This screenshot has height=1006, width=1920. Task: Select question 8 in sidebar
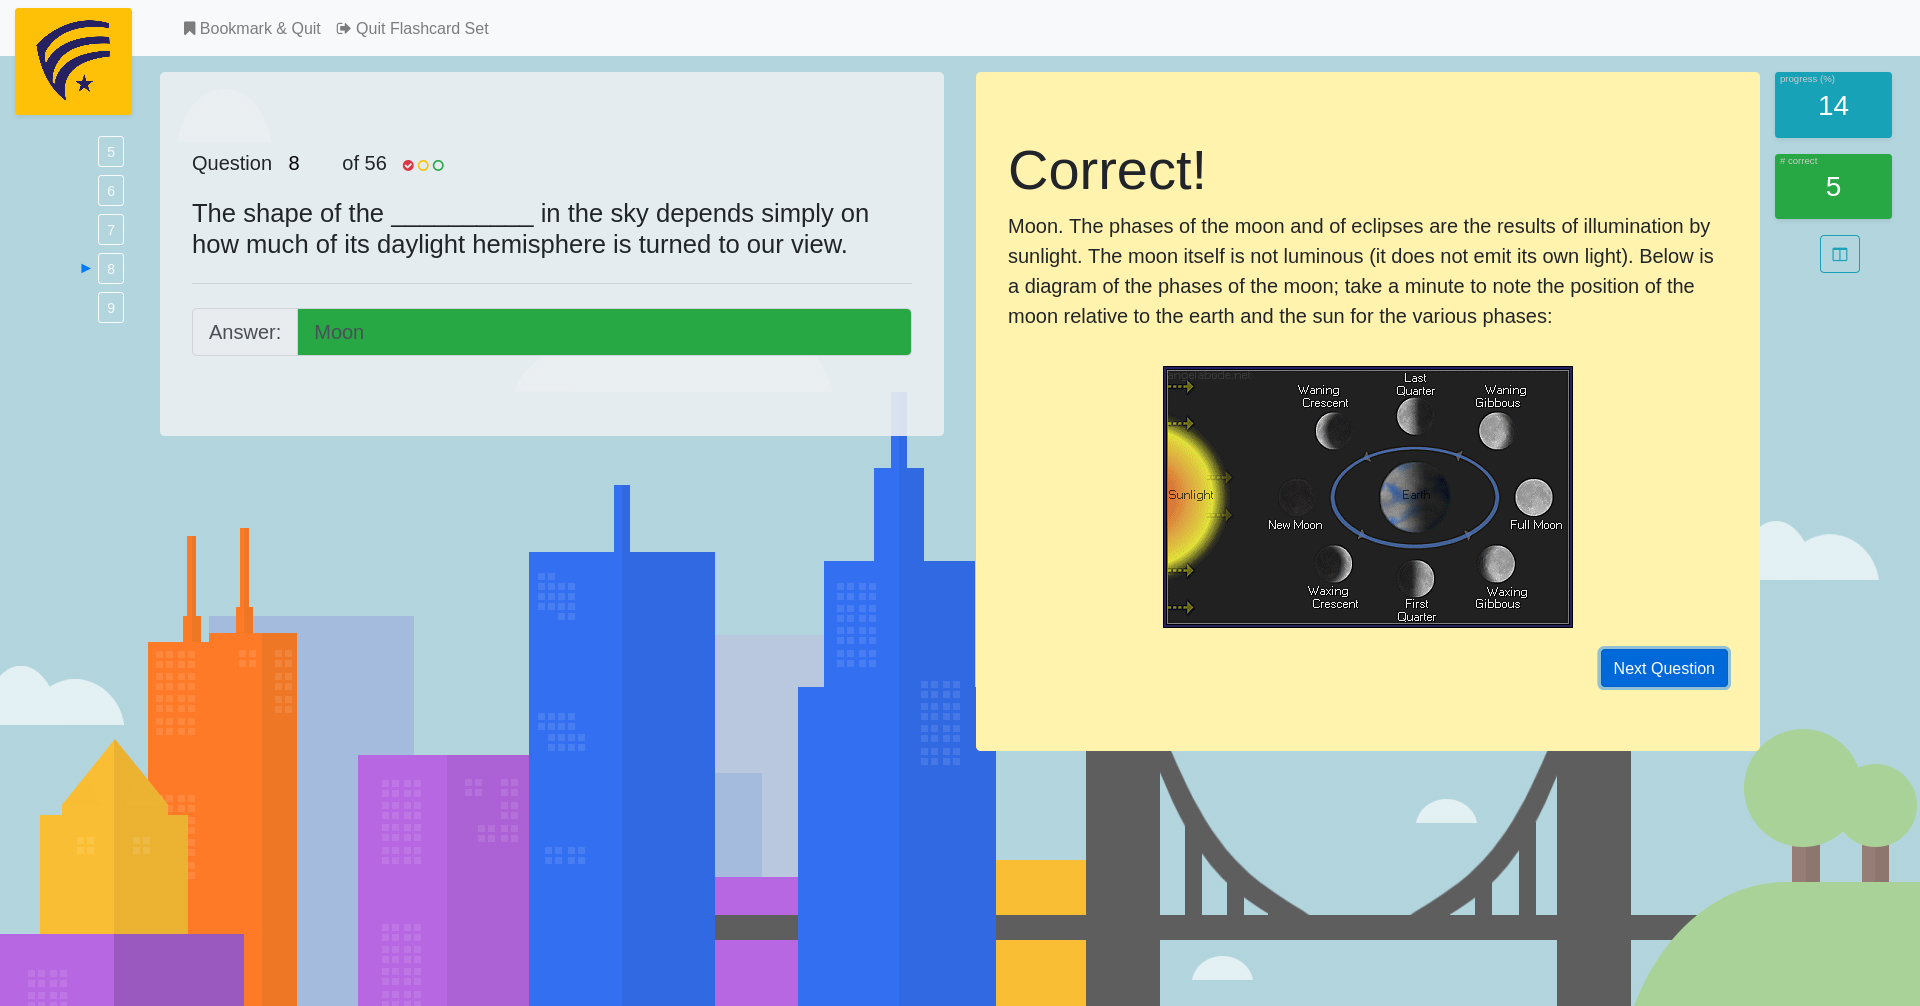pyautogui.click(x=111, y=269)
